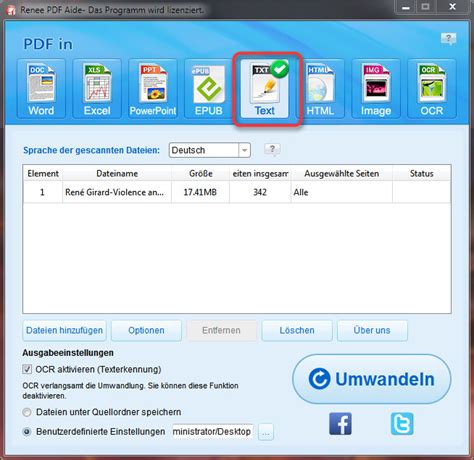Open the Optionen dialog
This screenshot has height=460, width=474.
click(x=146, y=331)
